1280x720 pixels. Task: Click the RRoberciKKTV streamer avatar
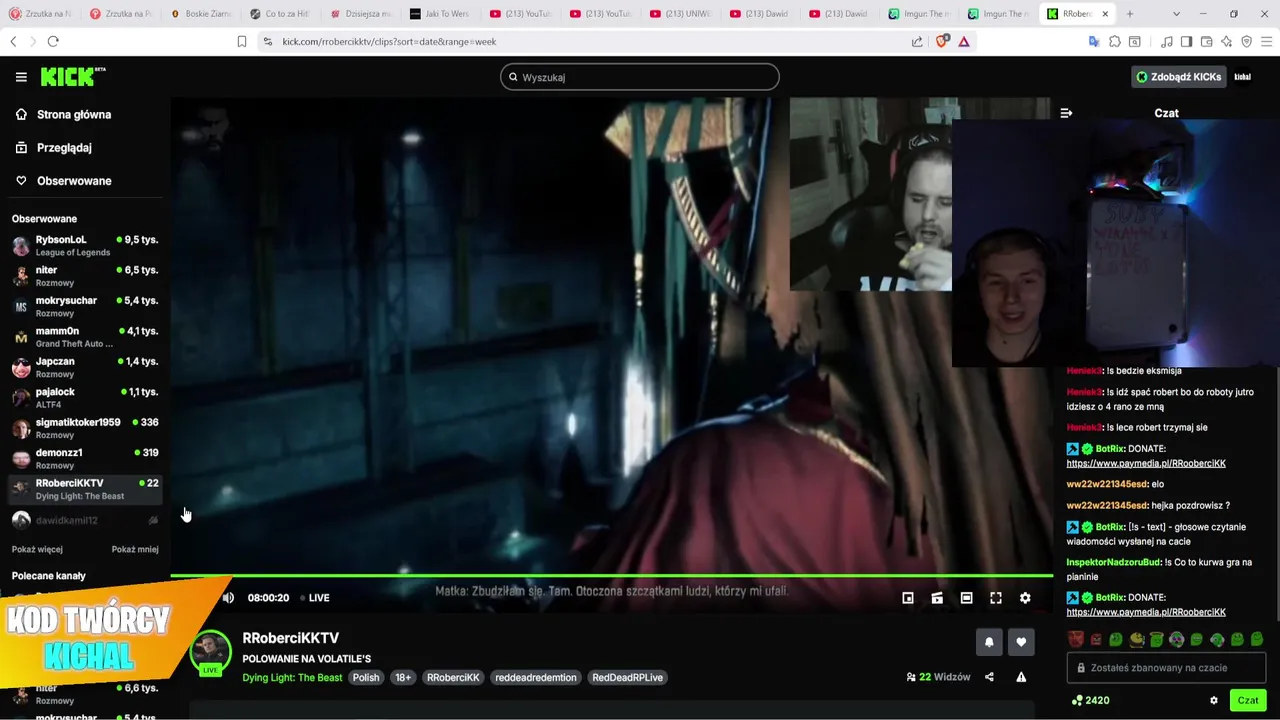(210, 653)
